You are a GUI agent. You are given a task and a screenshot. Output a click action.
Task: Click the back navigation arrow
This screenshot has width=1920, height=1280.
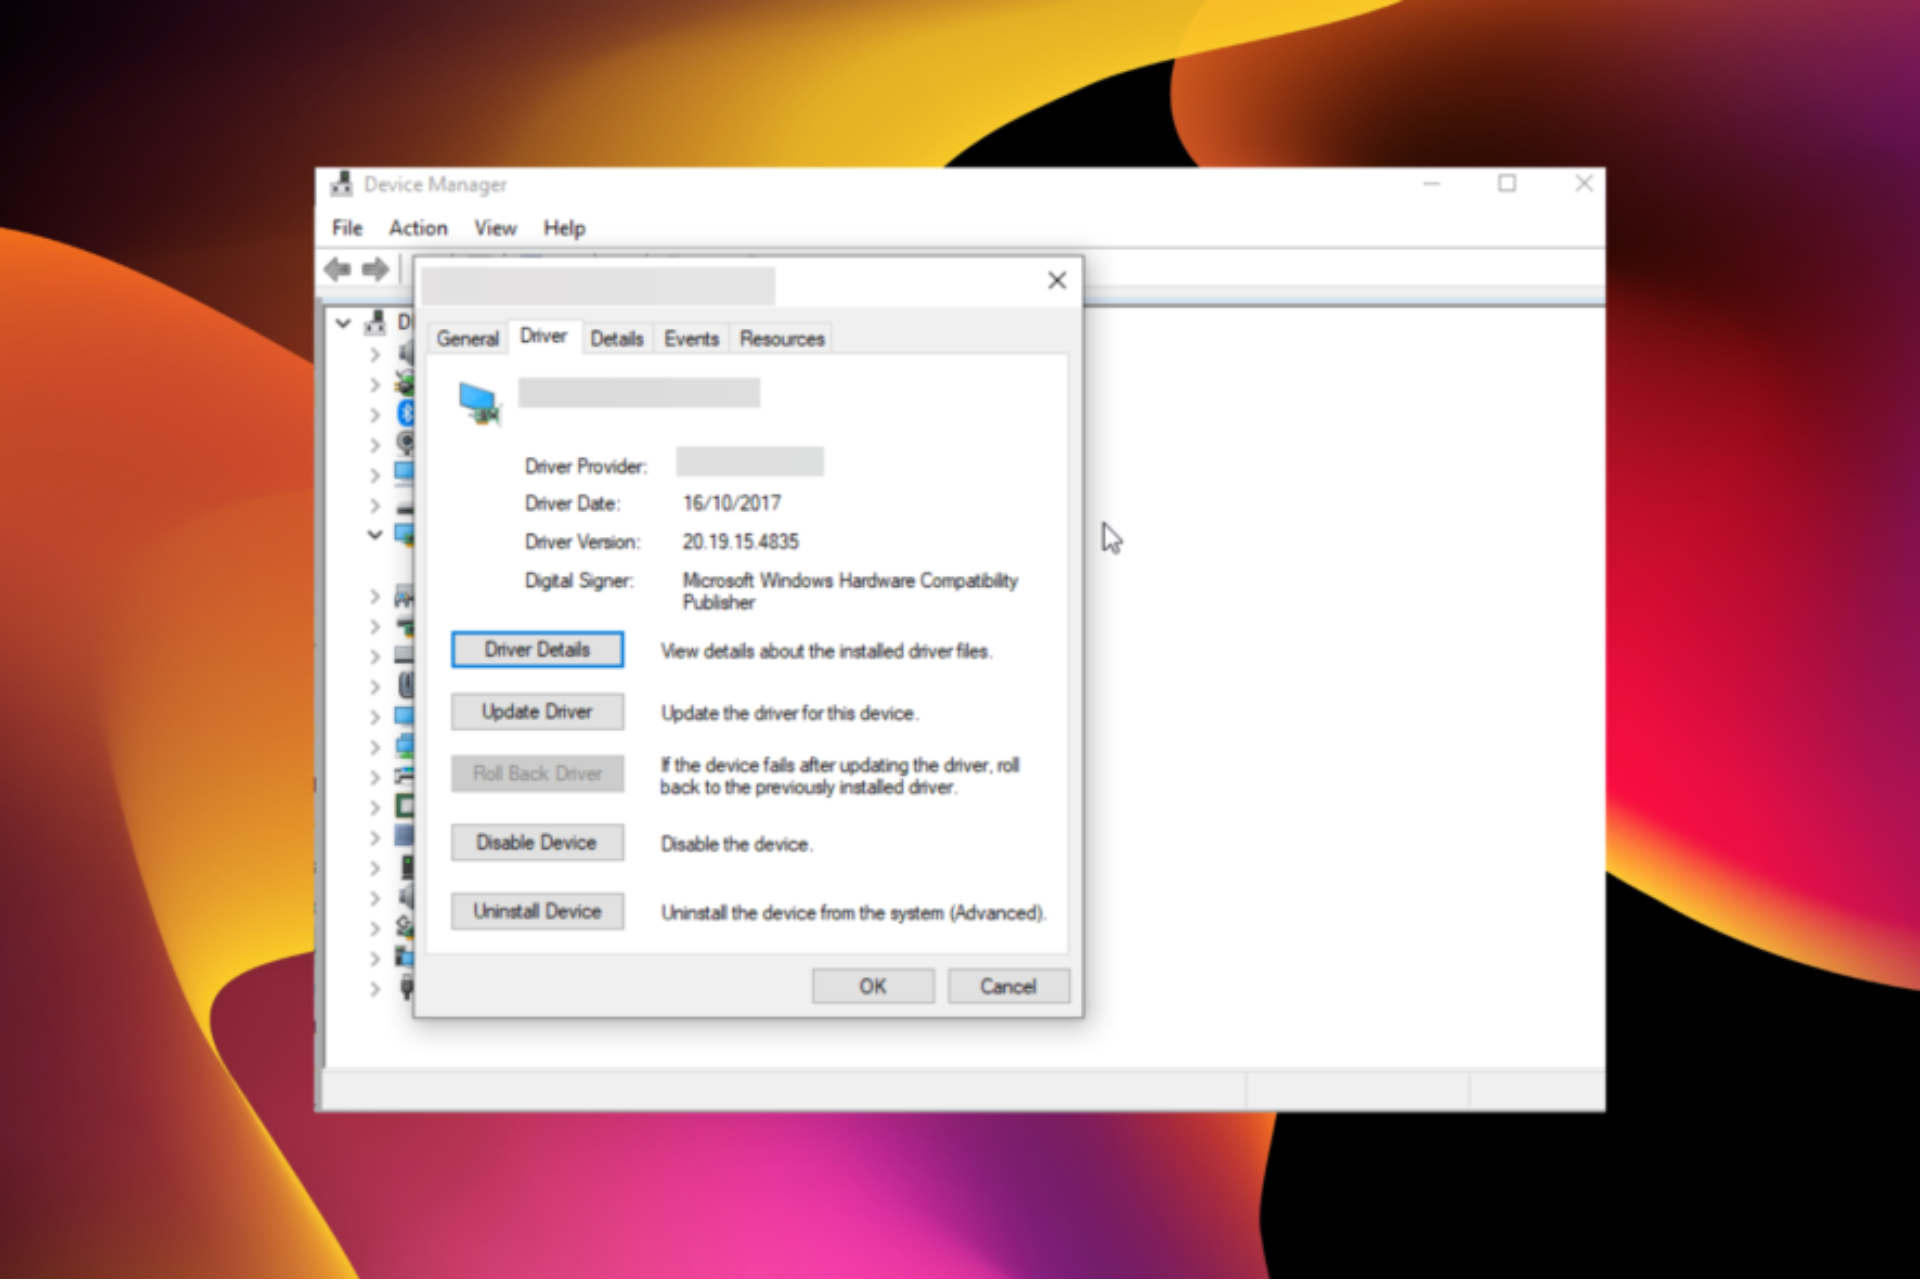(337, 270)
